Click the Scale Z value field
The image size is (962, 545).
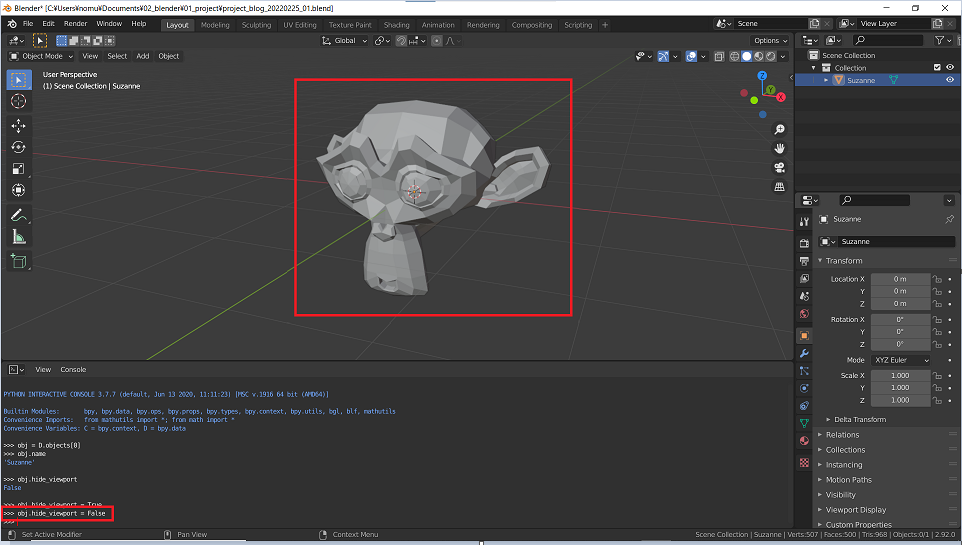[900, 400]
